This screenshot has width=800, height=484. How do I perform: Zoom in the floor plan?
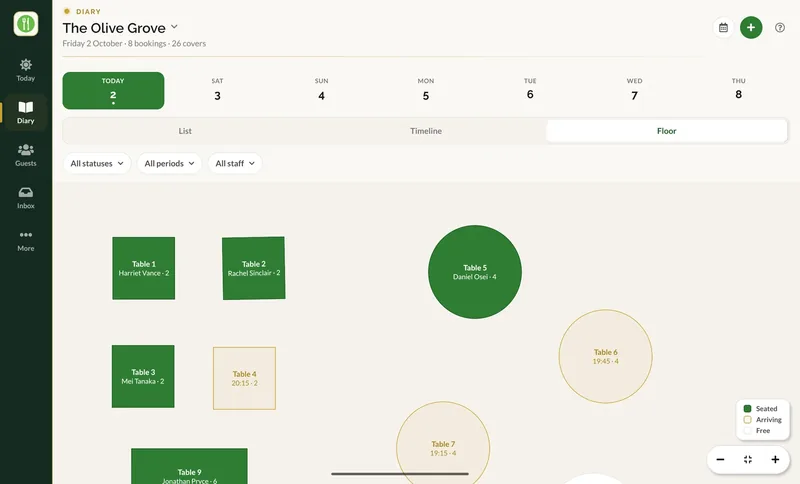click(x=775, y=460)
